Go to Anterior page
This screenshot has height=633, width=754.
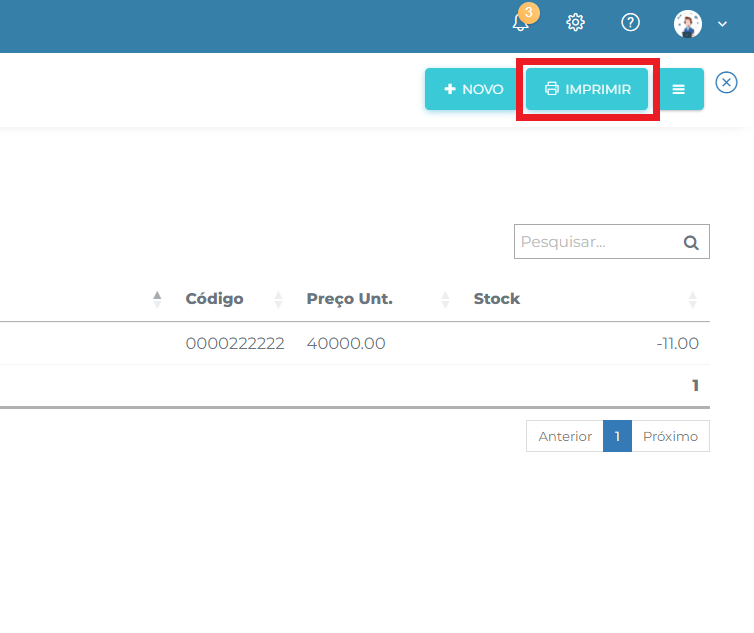click(565, 436)
